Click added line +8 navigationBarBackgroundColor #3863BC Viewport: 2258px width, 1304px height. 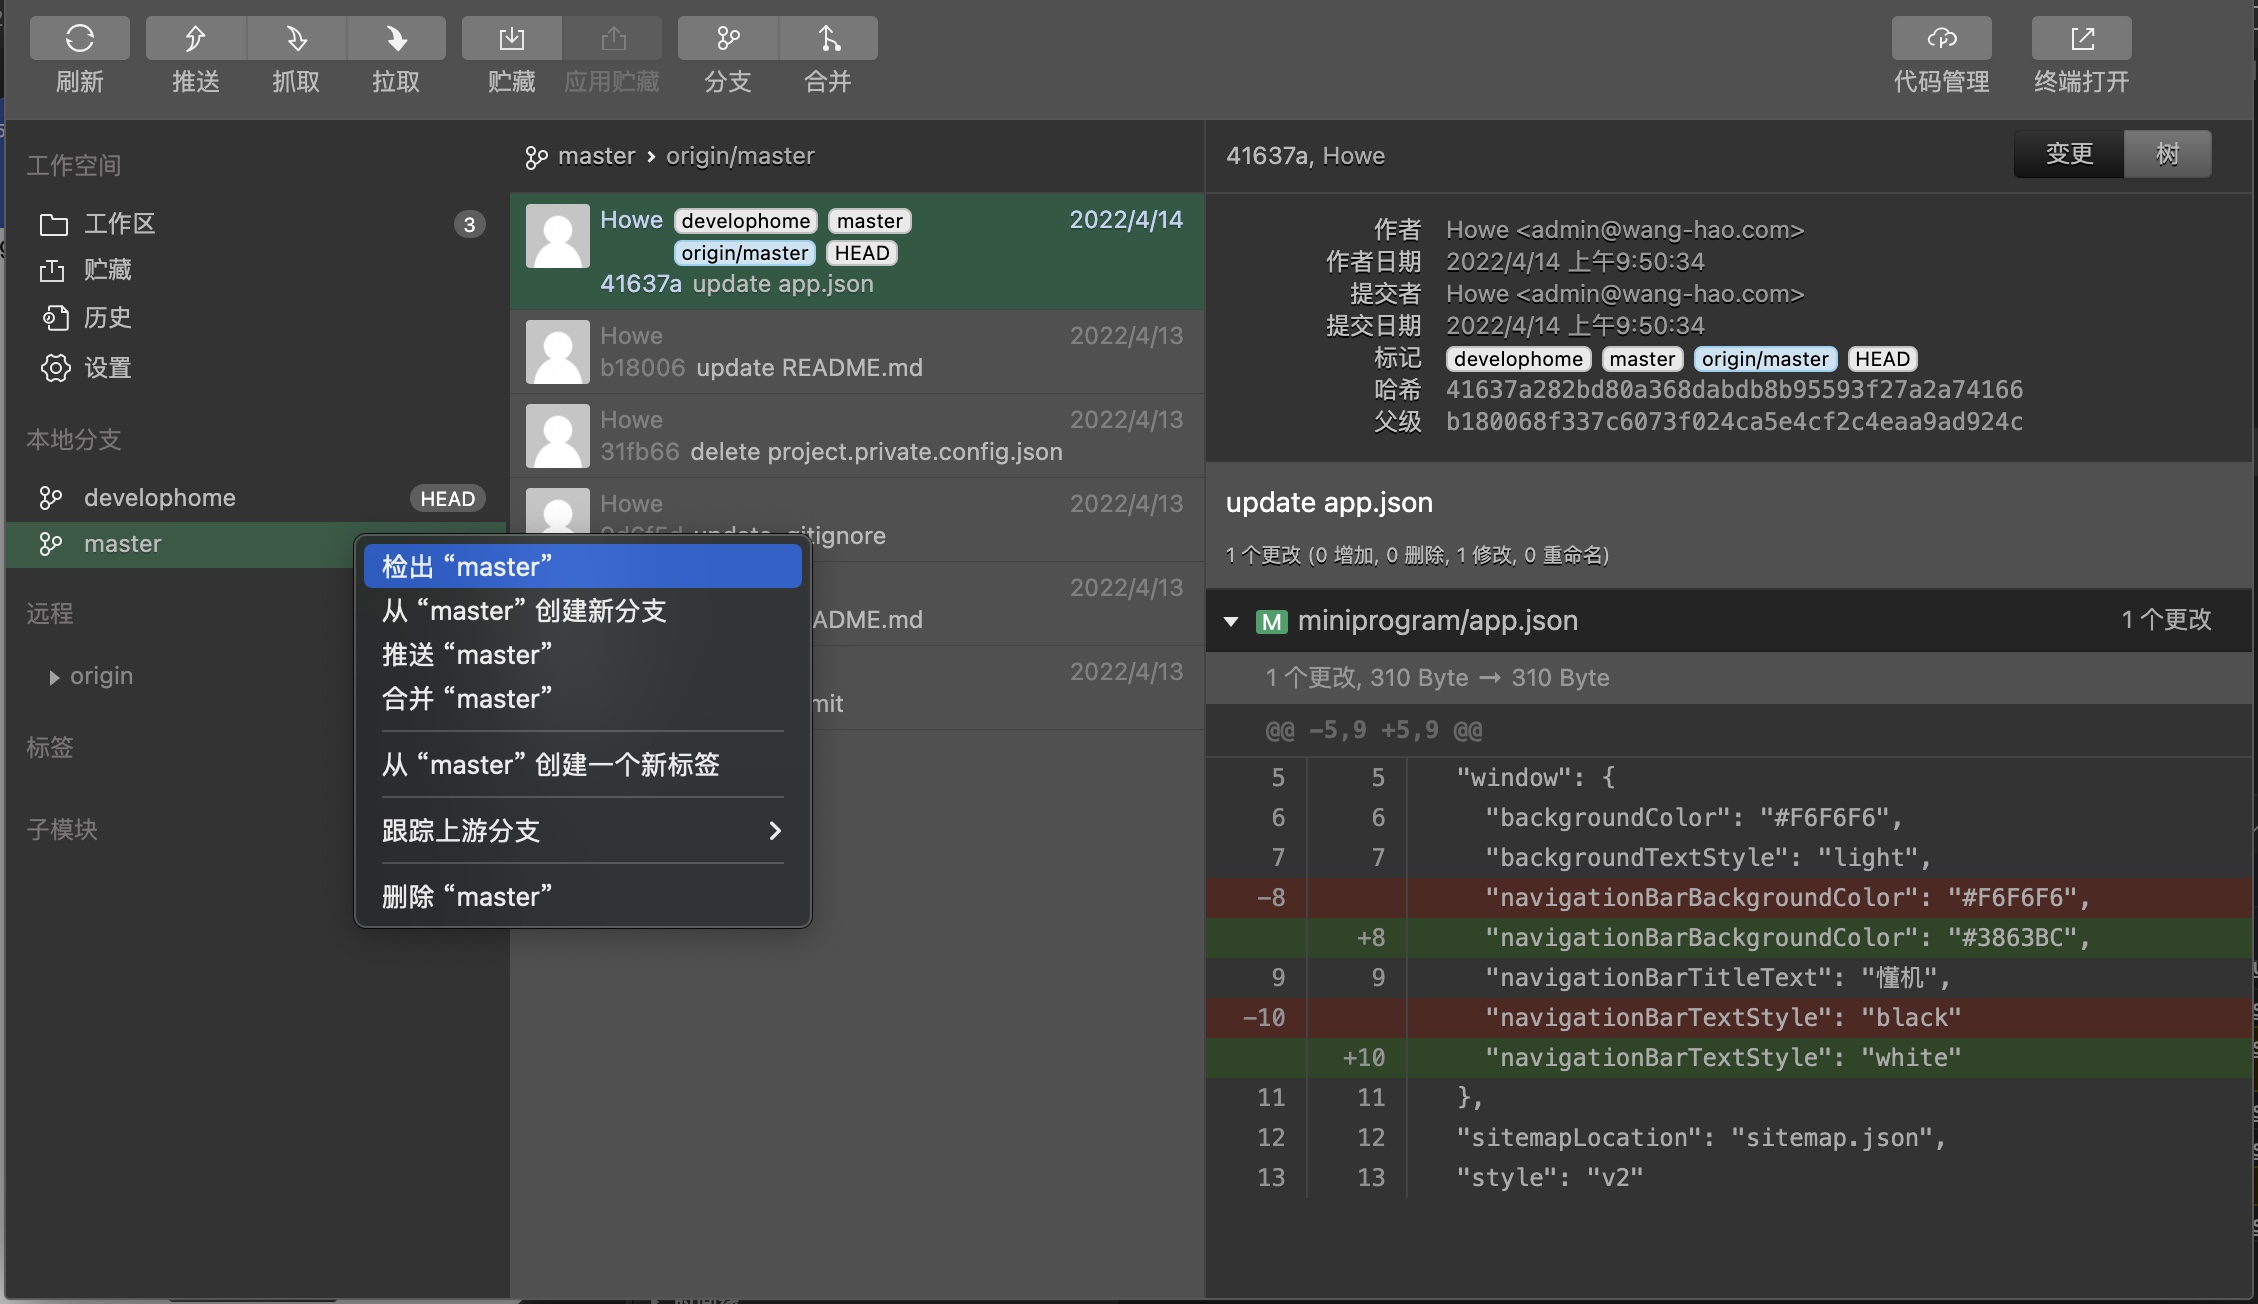[x=1729, y=938]
